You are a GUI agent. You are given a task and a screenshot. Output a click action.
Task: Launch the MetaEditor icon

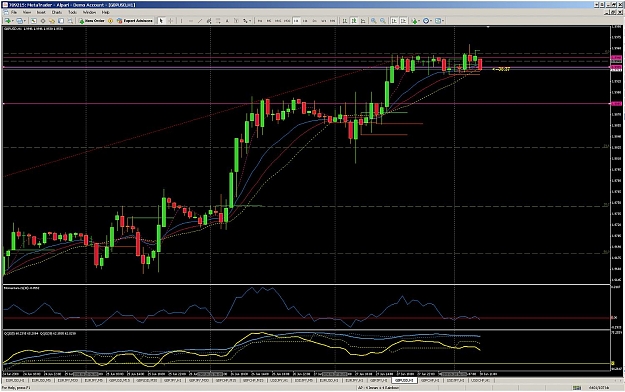pos(110,21)
